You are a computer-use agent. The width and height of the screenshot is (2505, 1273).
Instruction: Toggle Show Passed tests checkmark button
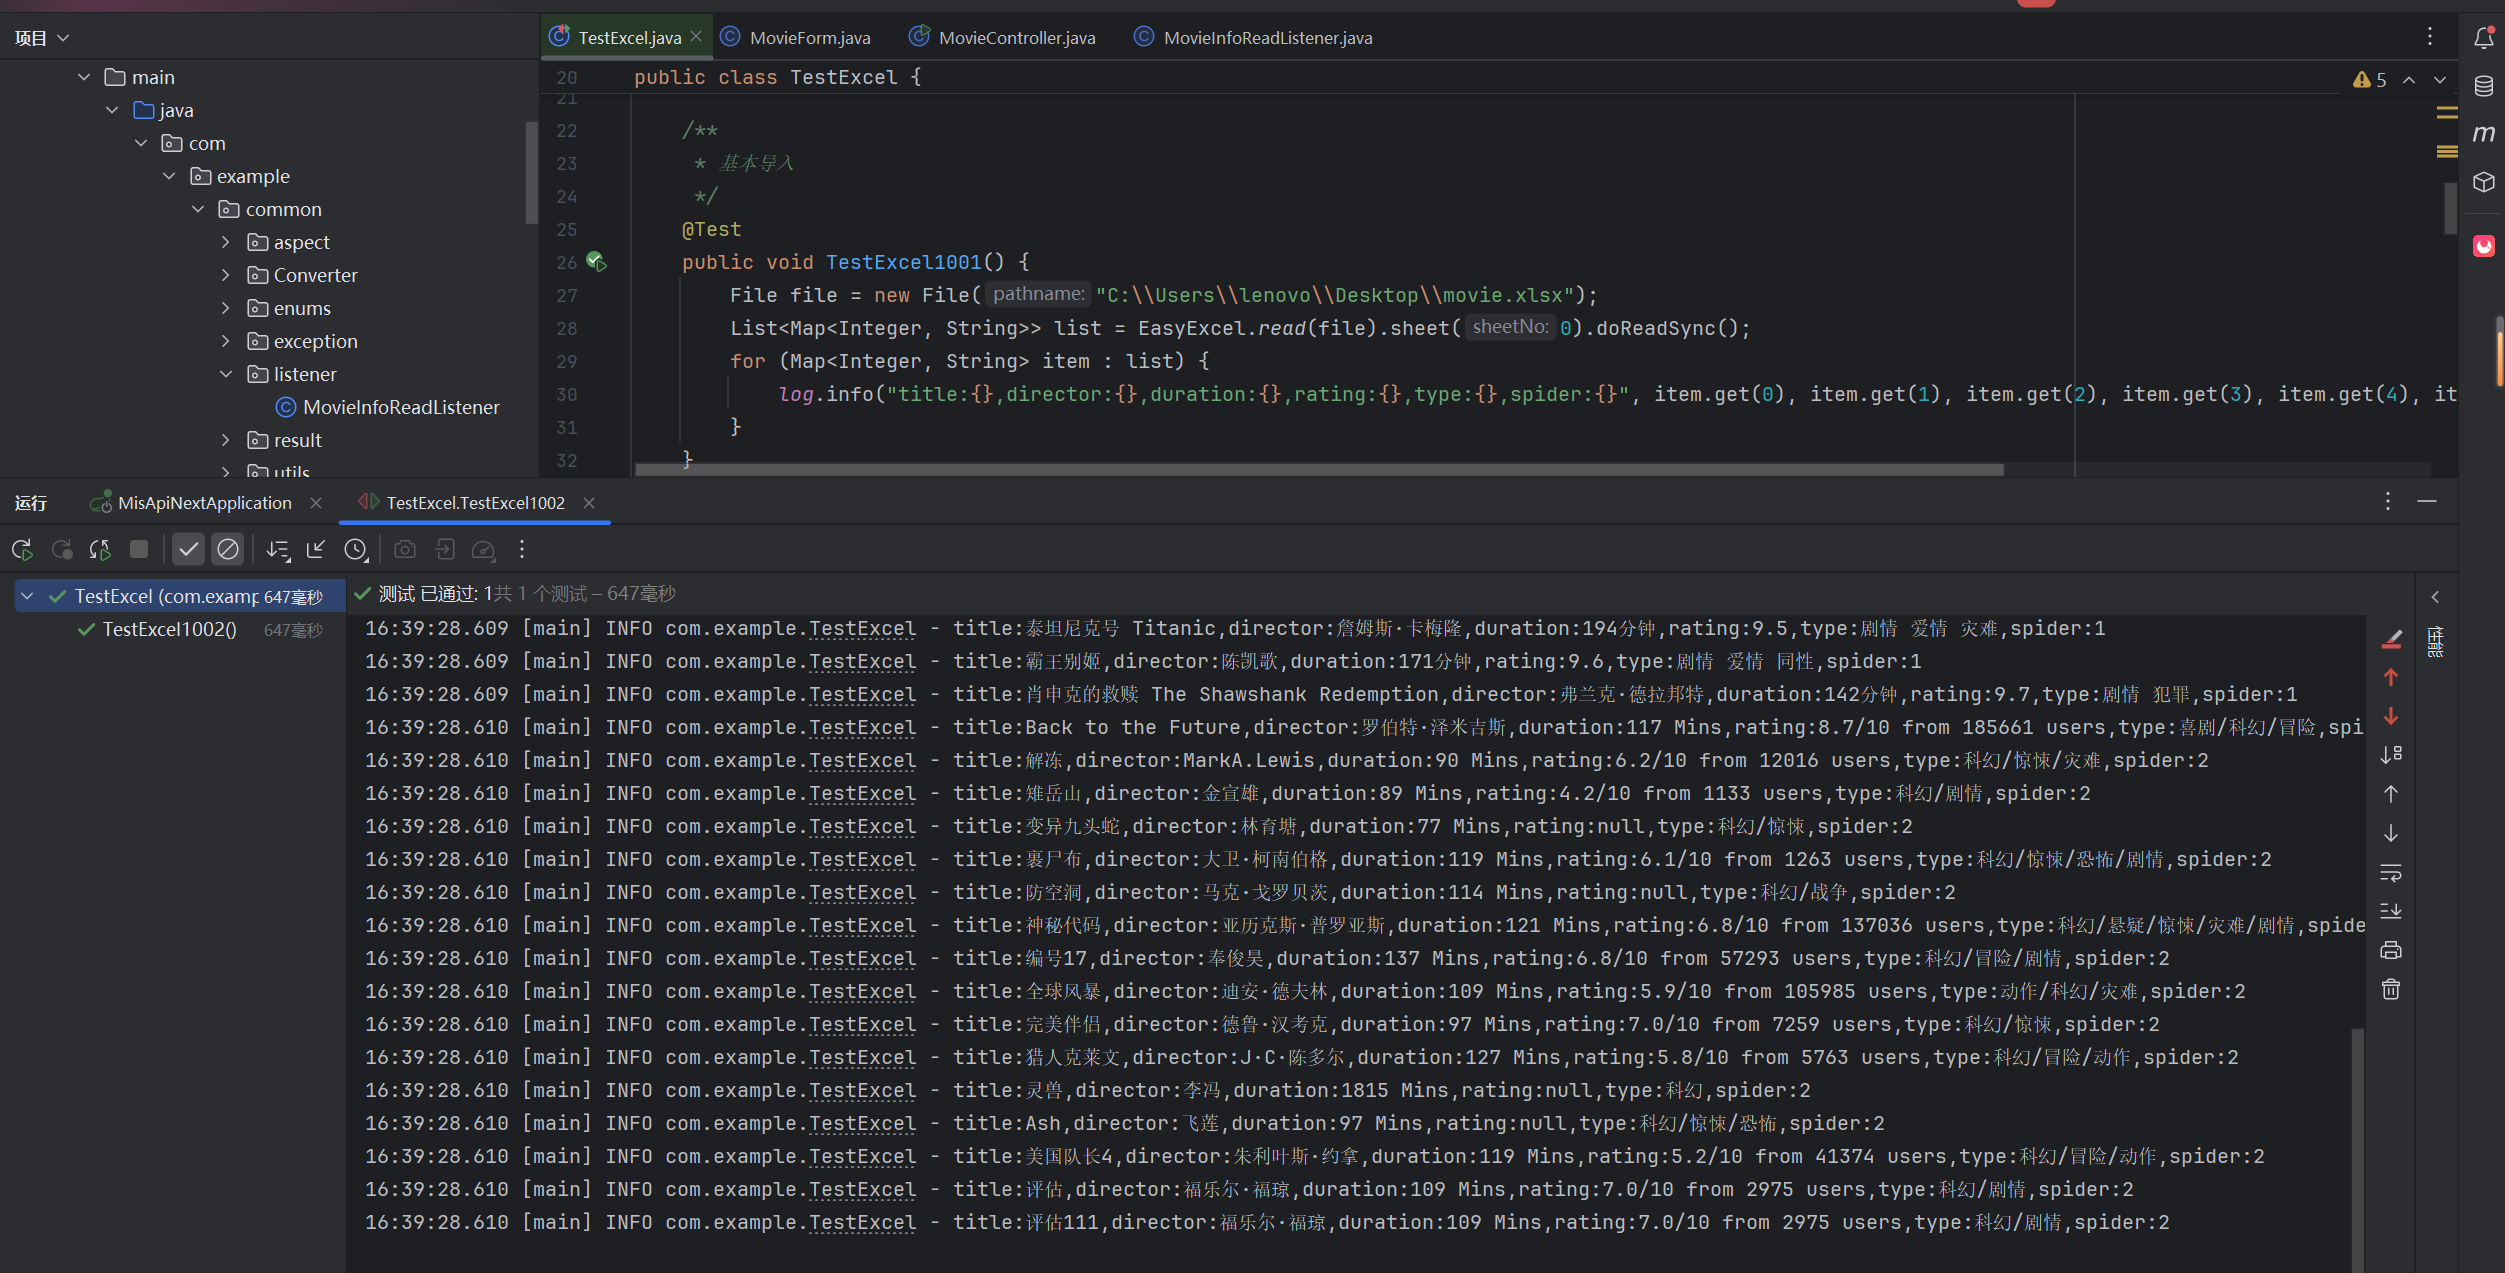click(x=188, y=549)
